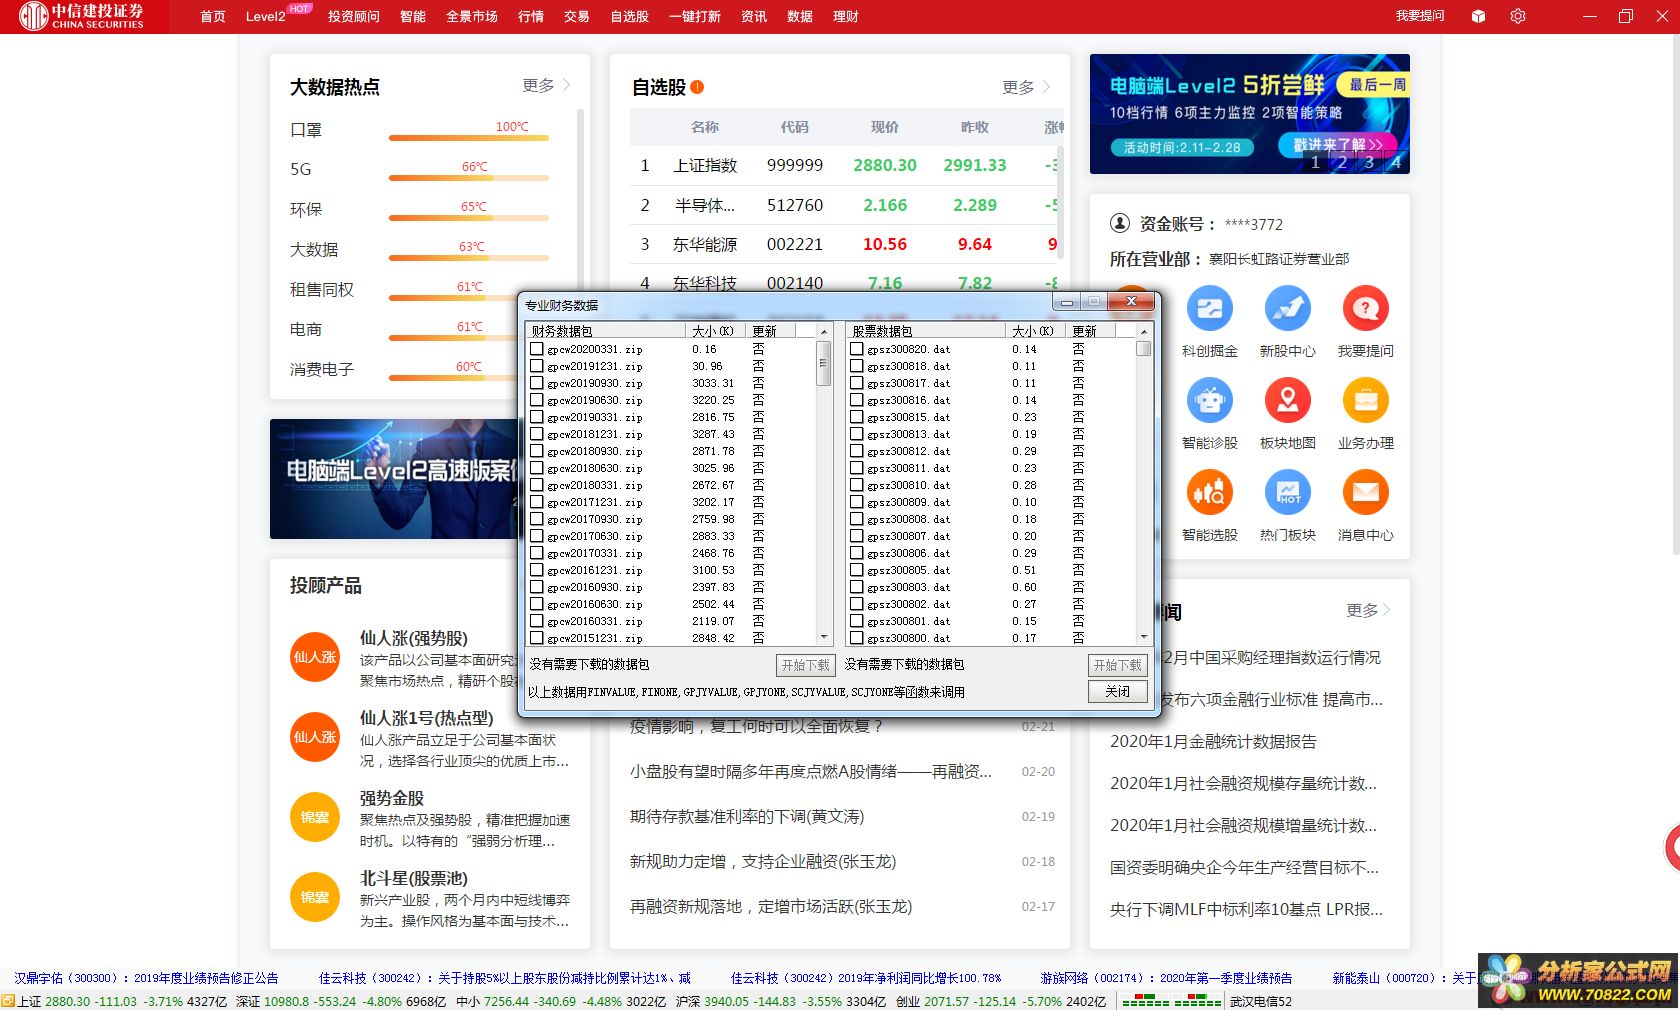Open the 热门板块 HOT icon
Screen dimensions: 1680x1010
pos(1287,493)
